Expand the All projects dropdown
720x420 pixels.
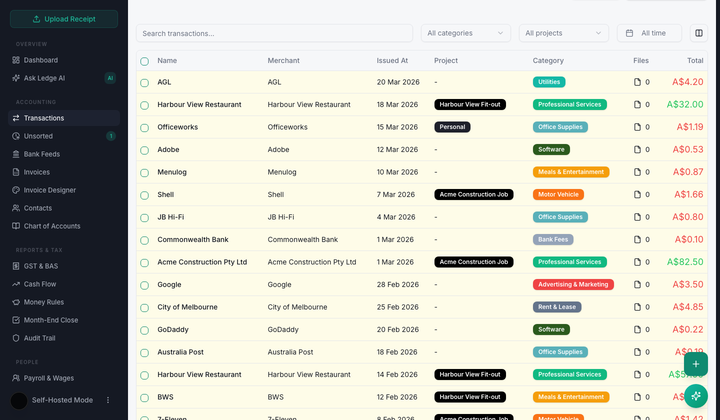(563, 33)
